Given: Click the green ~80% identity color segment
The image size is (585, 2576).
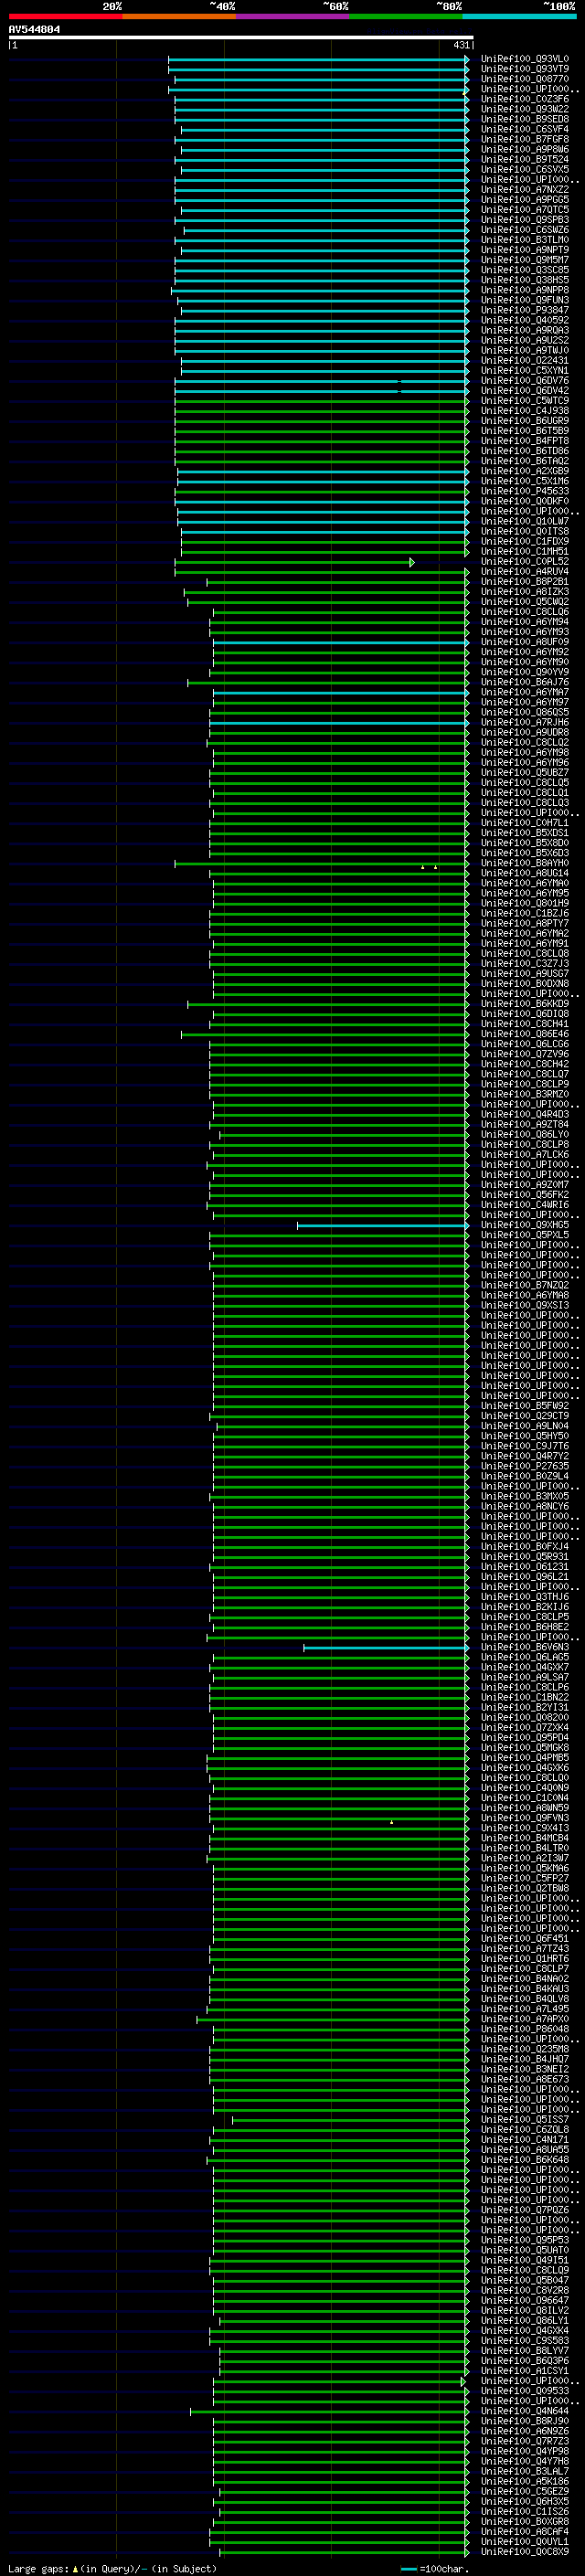Looking at the screenshot, I should click(x=406, y=16).
